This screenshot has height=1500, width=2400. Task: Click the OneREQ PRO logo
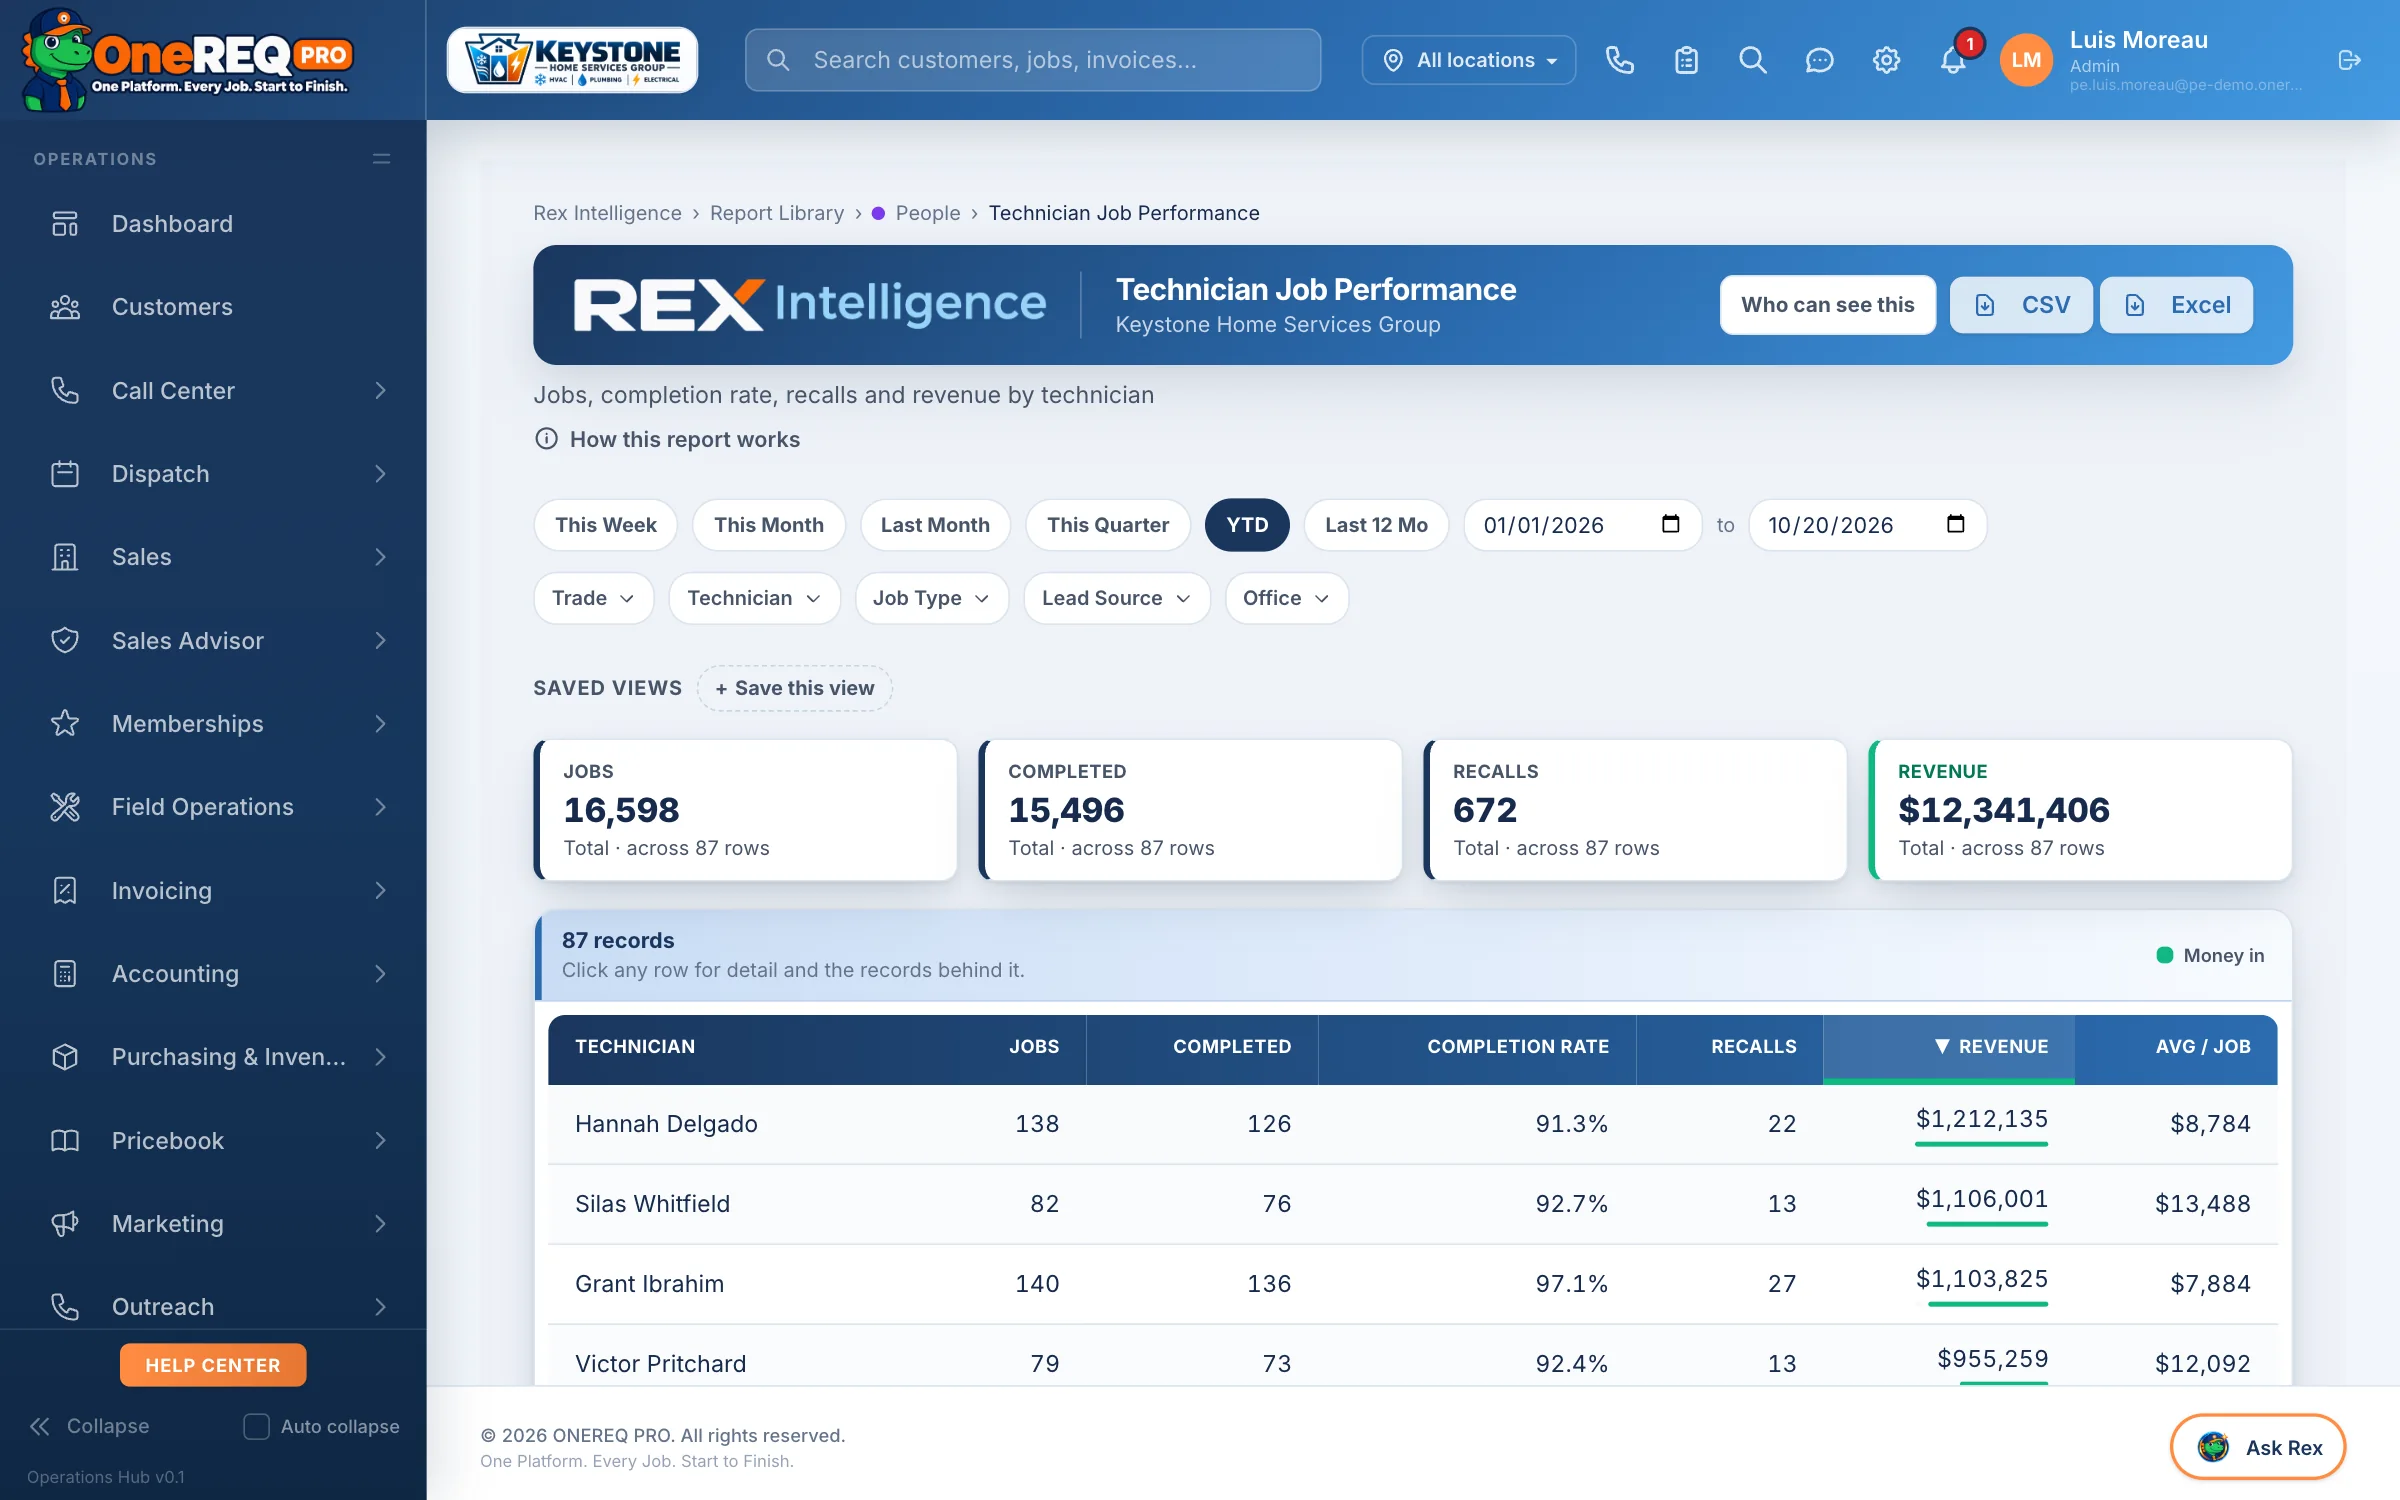coord(187,60)
